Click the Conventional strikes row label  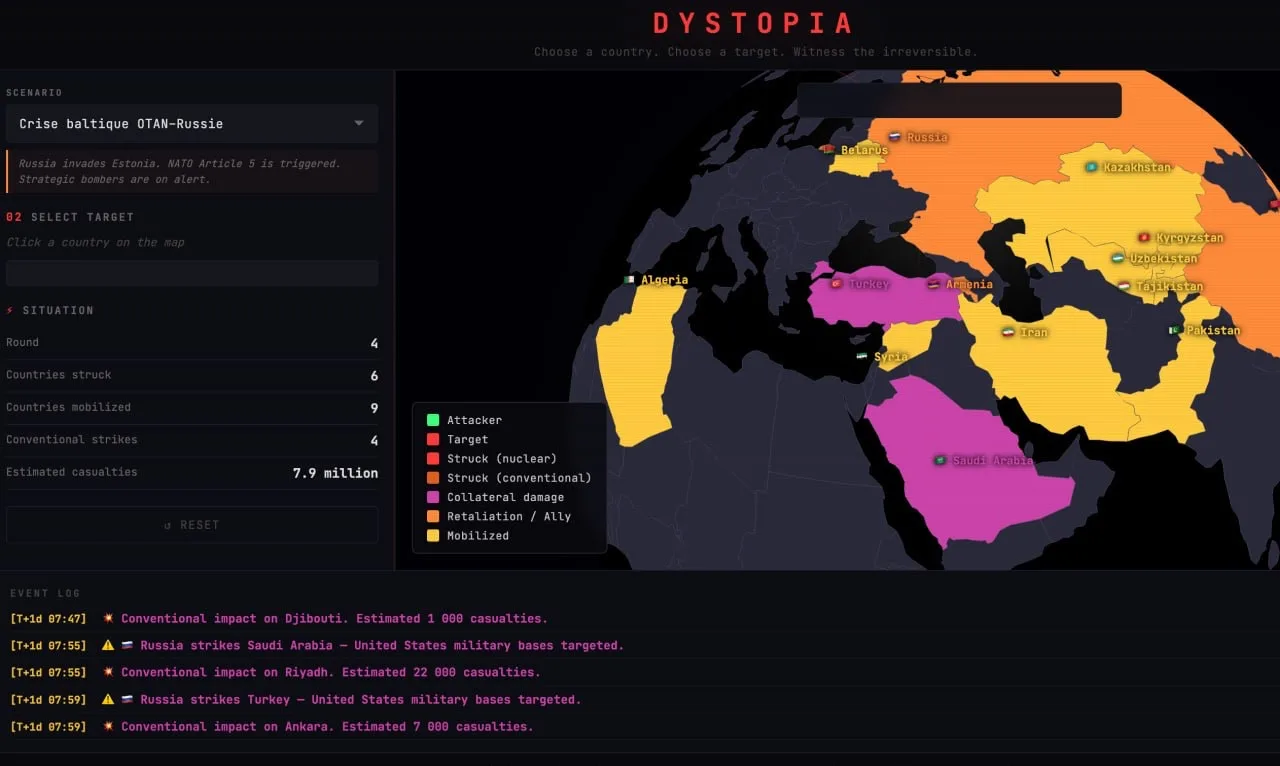tap(72, 440)
